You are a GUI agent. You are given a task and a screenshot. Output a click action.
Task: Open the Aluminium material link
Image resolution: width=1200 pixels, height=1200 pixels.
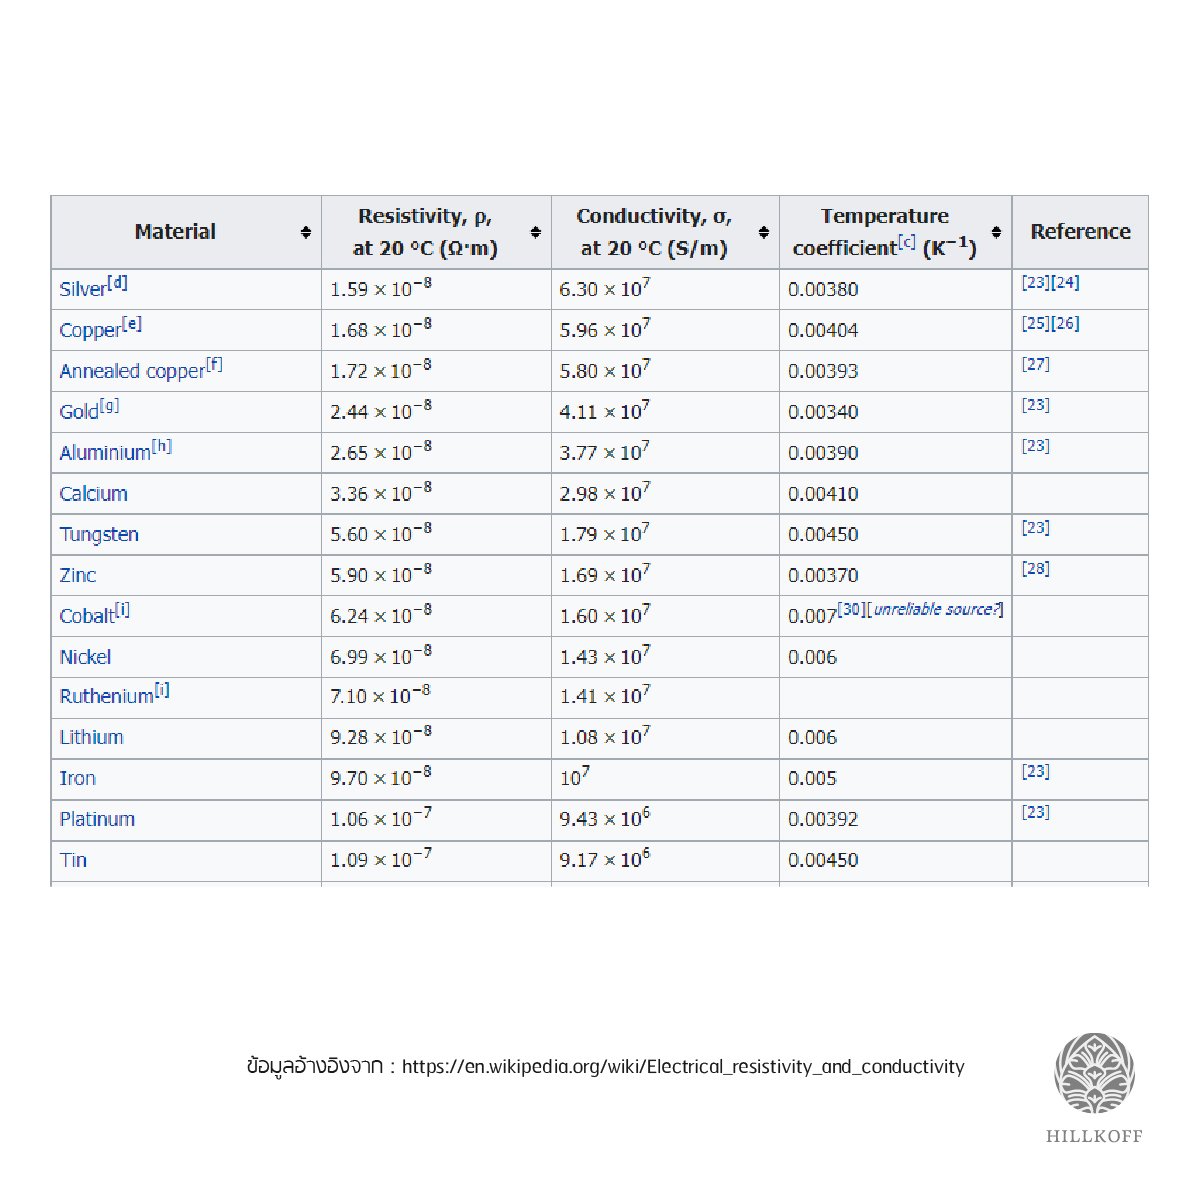104,453
